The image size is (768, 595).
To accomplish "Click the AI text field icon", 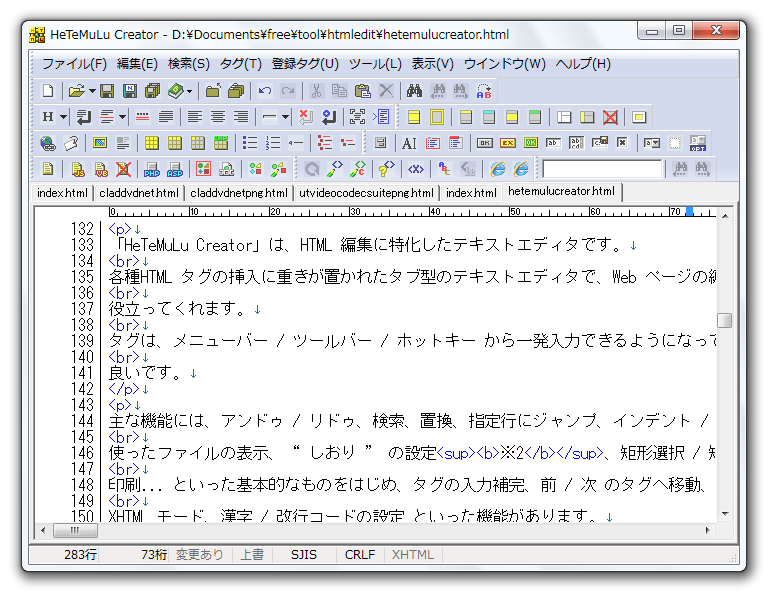I will coord(409,143).
